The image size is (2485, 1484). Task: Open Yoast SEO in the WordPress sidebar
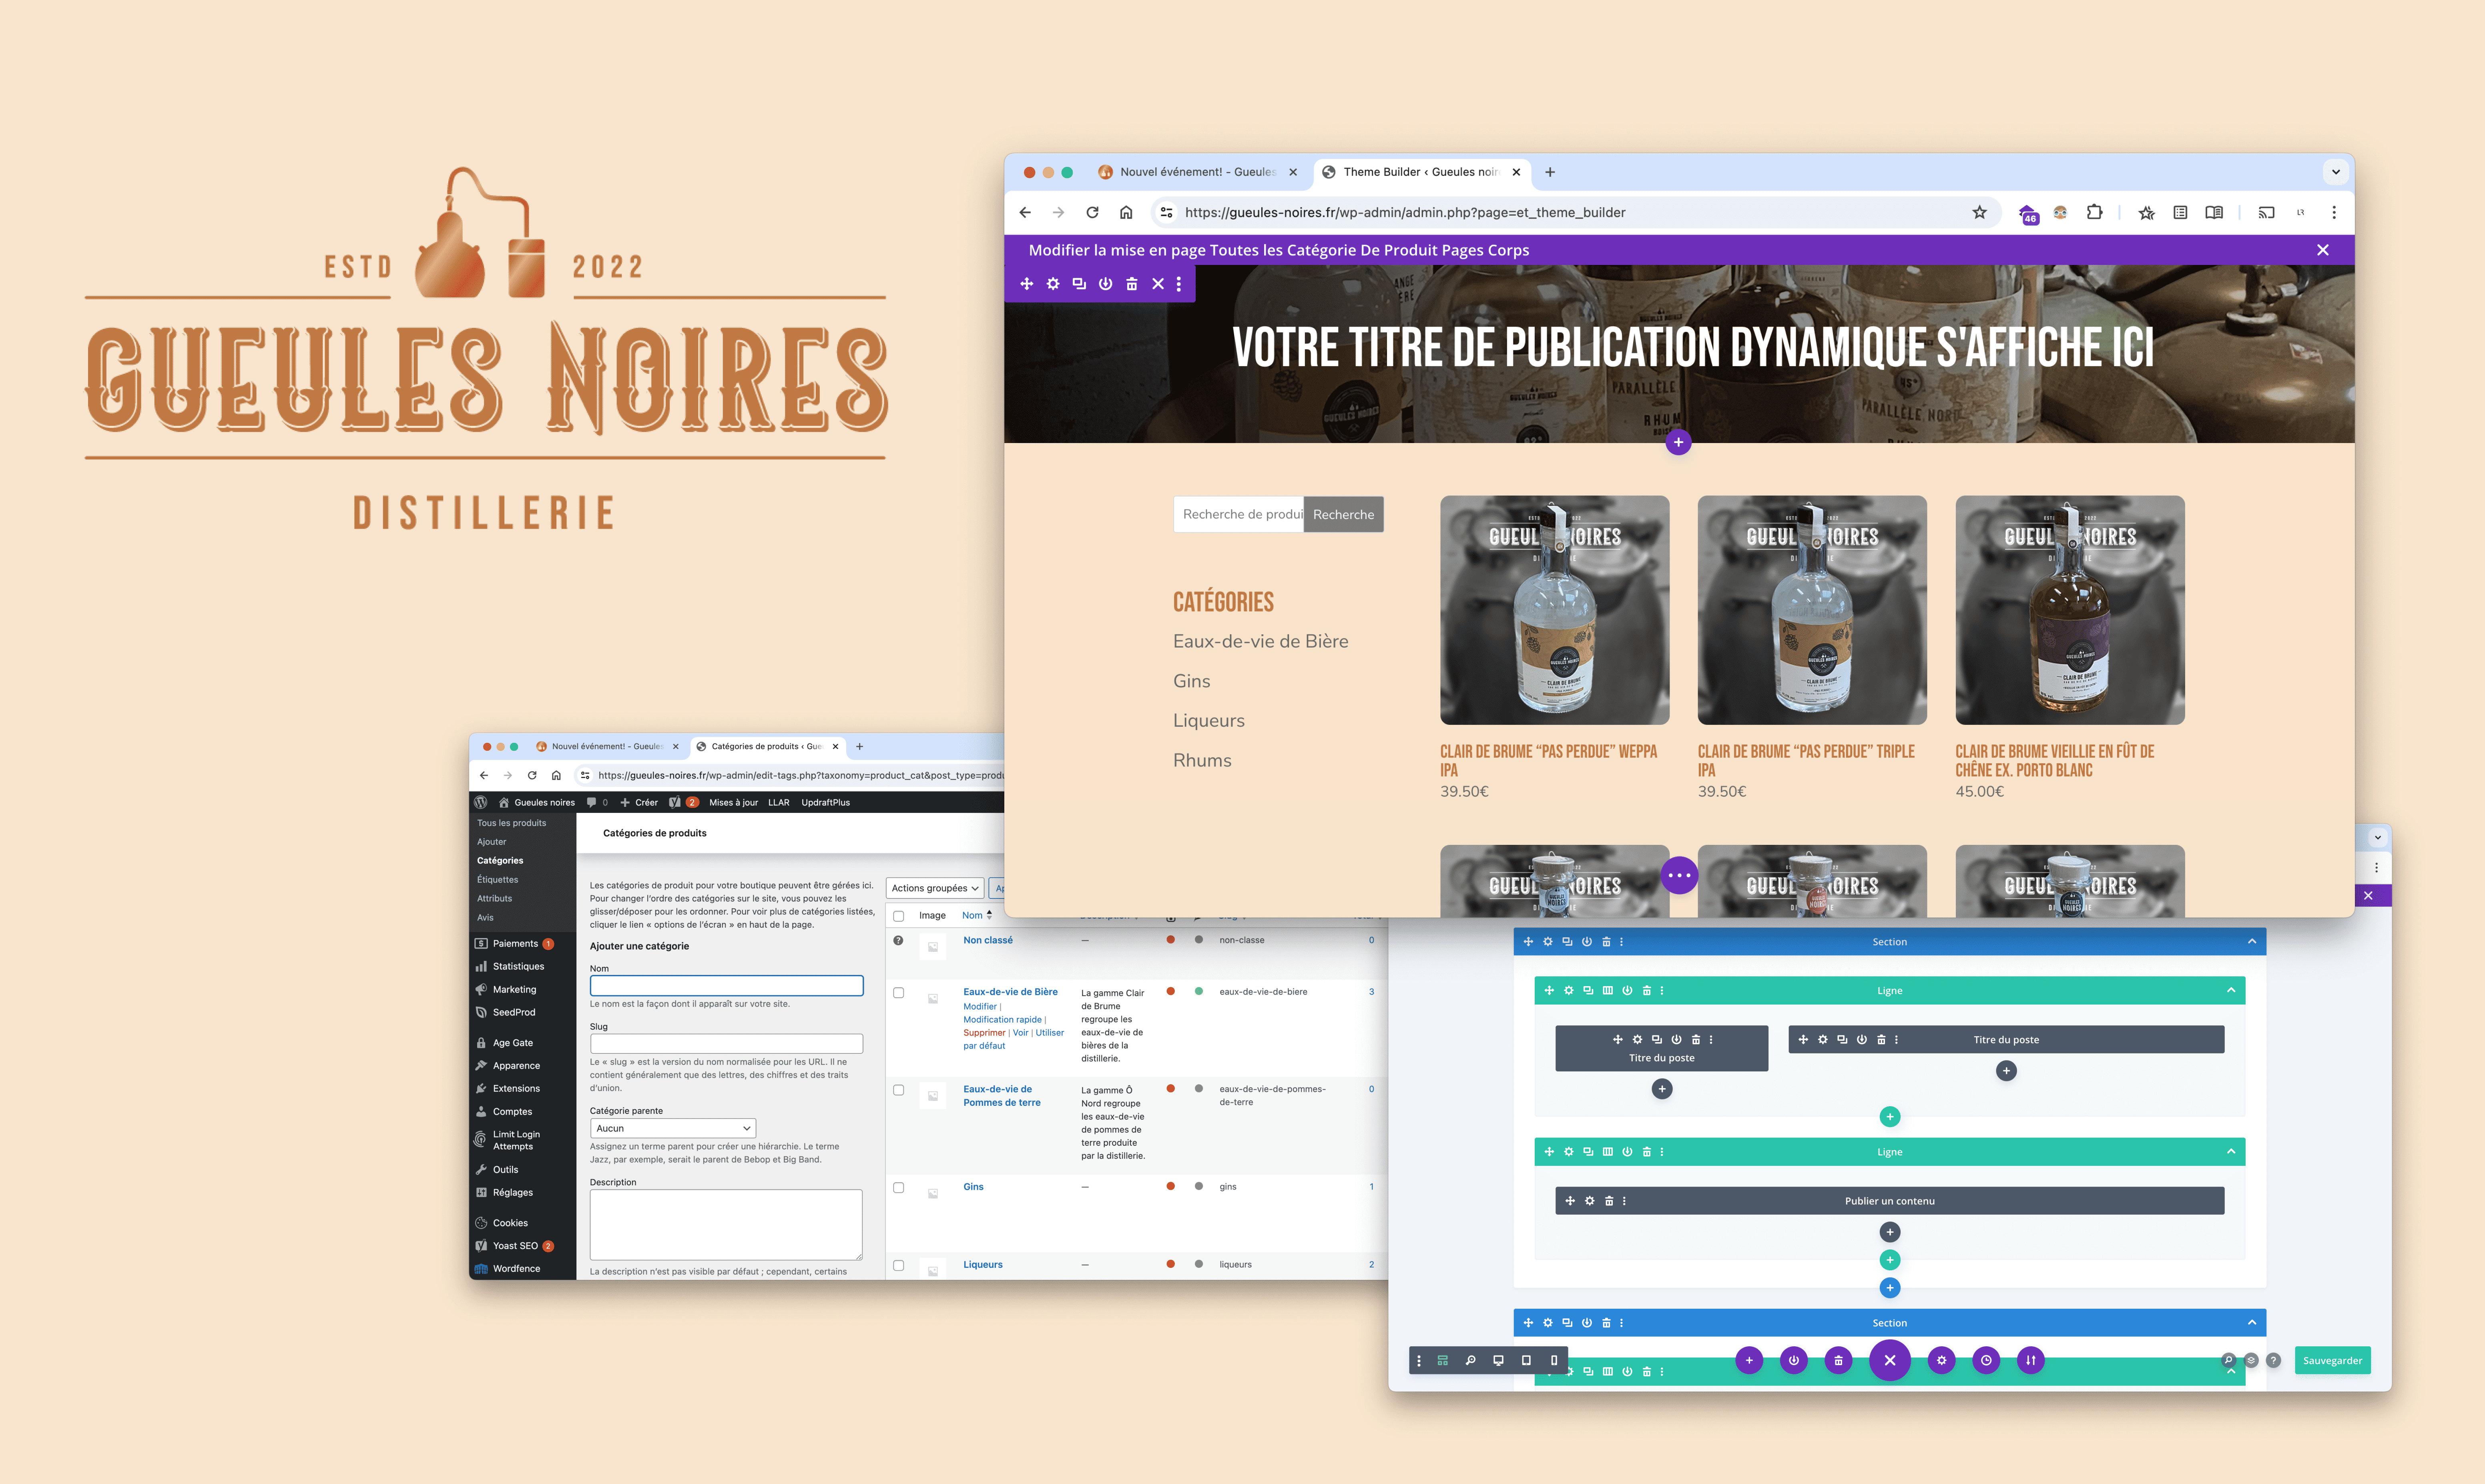pos(515,1246)
